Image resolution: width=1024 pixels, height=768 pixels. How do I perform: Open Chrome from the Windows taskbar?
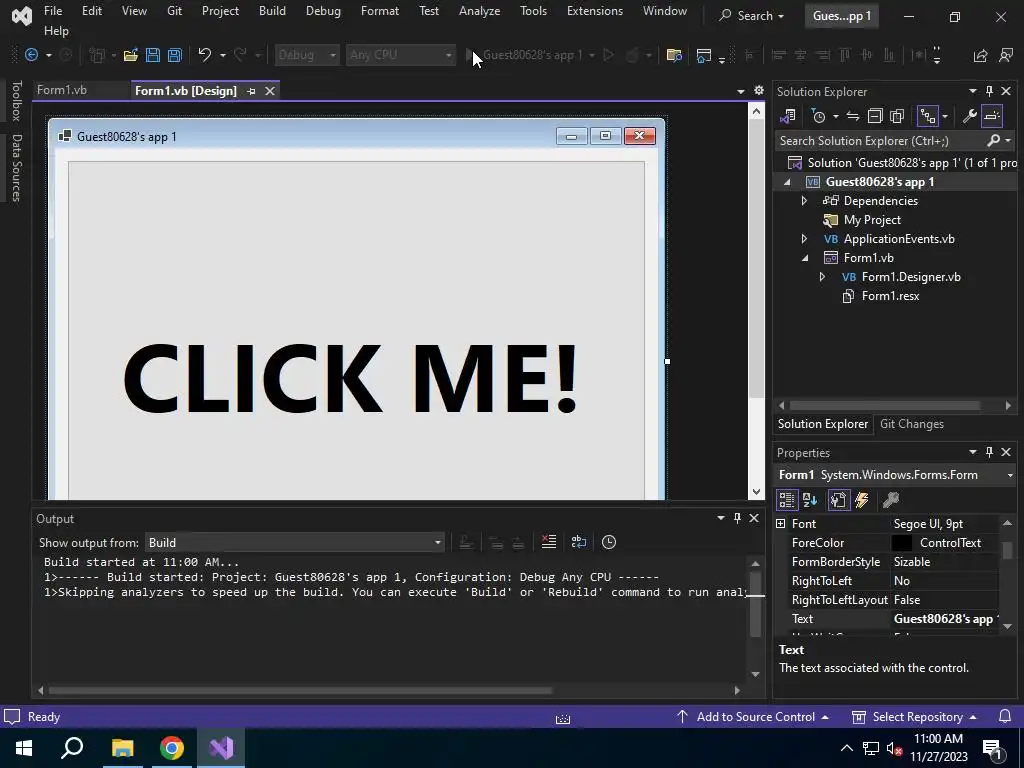[172, 748]
